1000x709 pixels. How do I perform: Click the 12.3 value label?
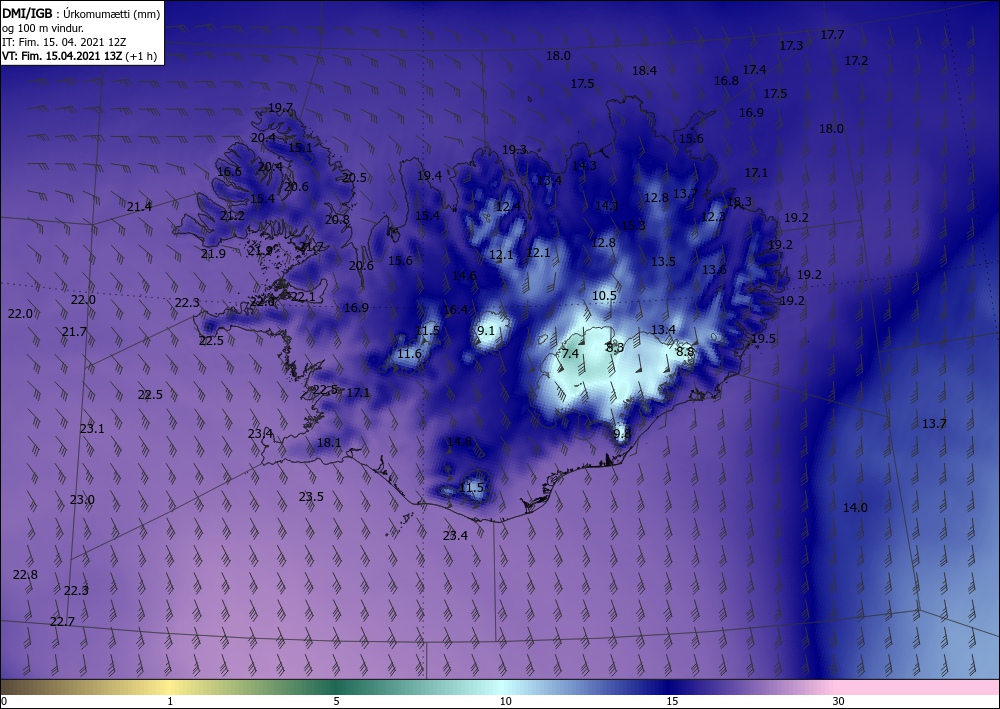pos(713,217)
